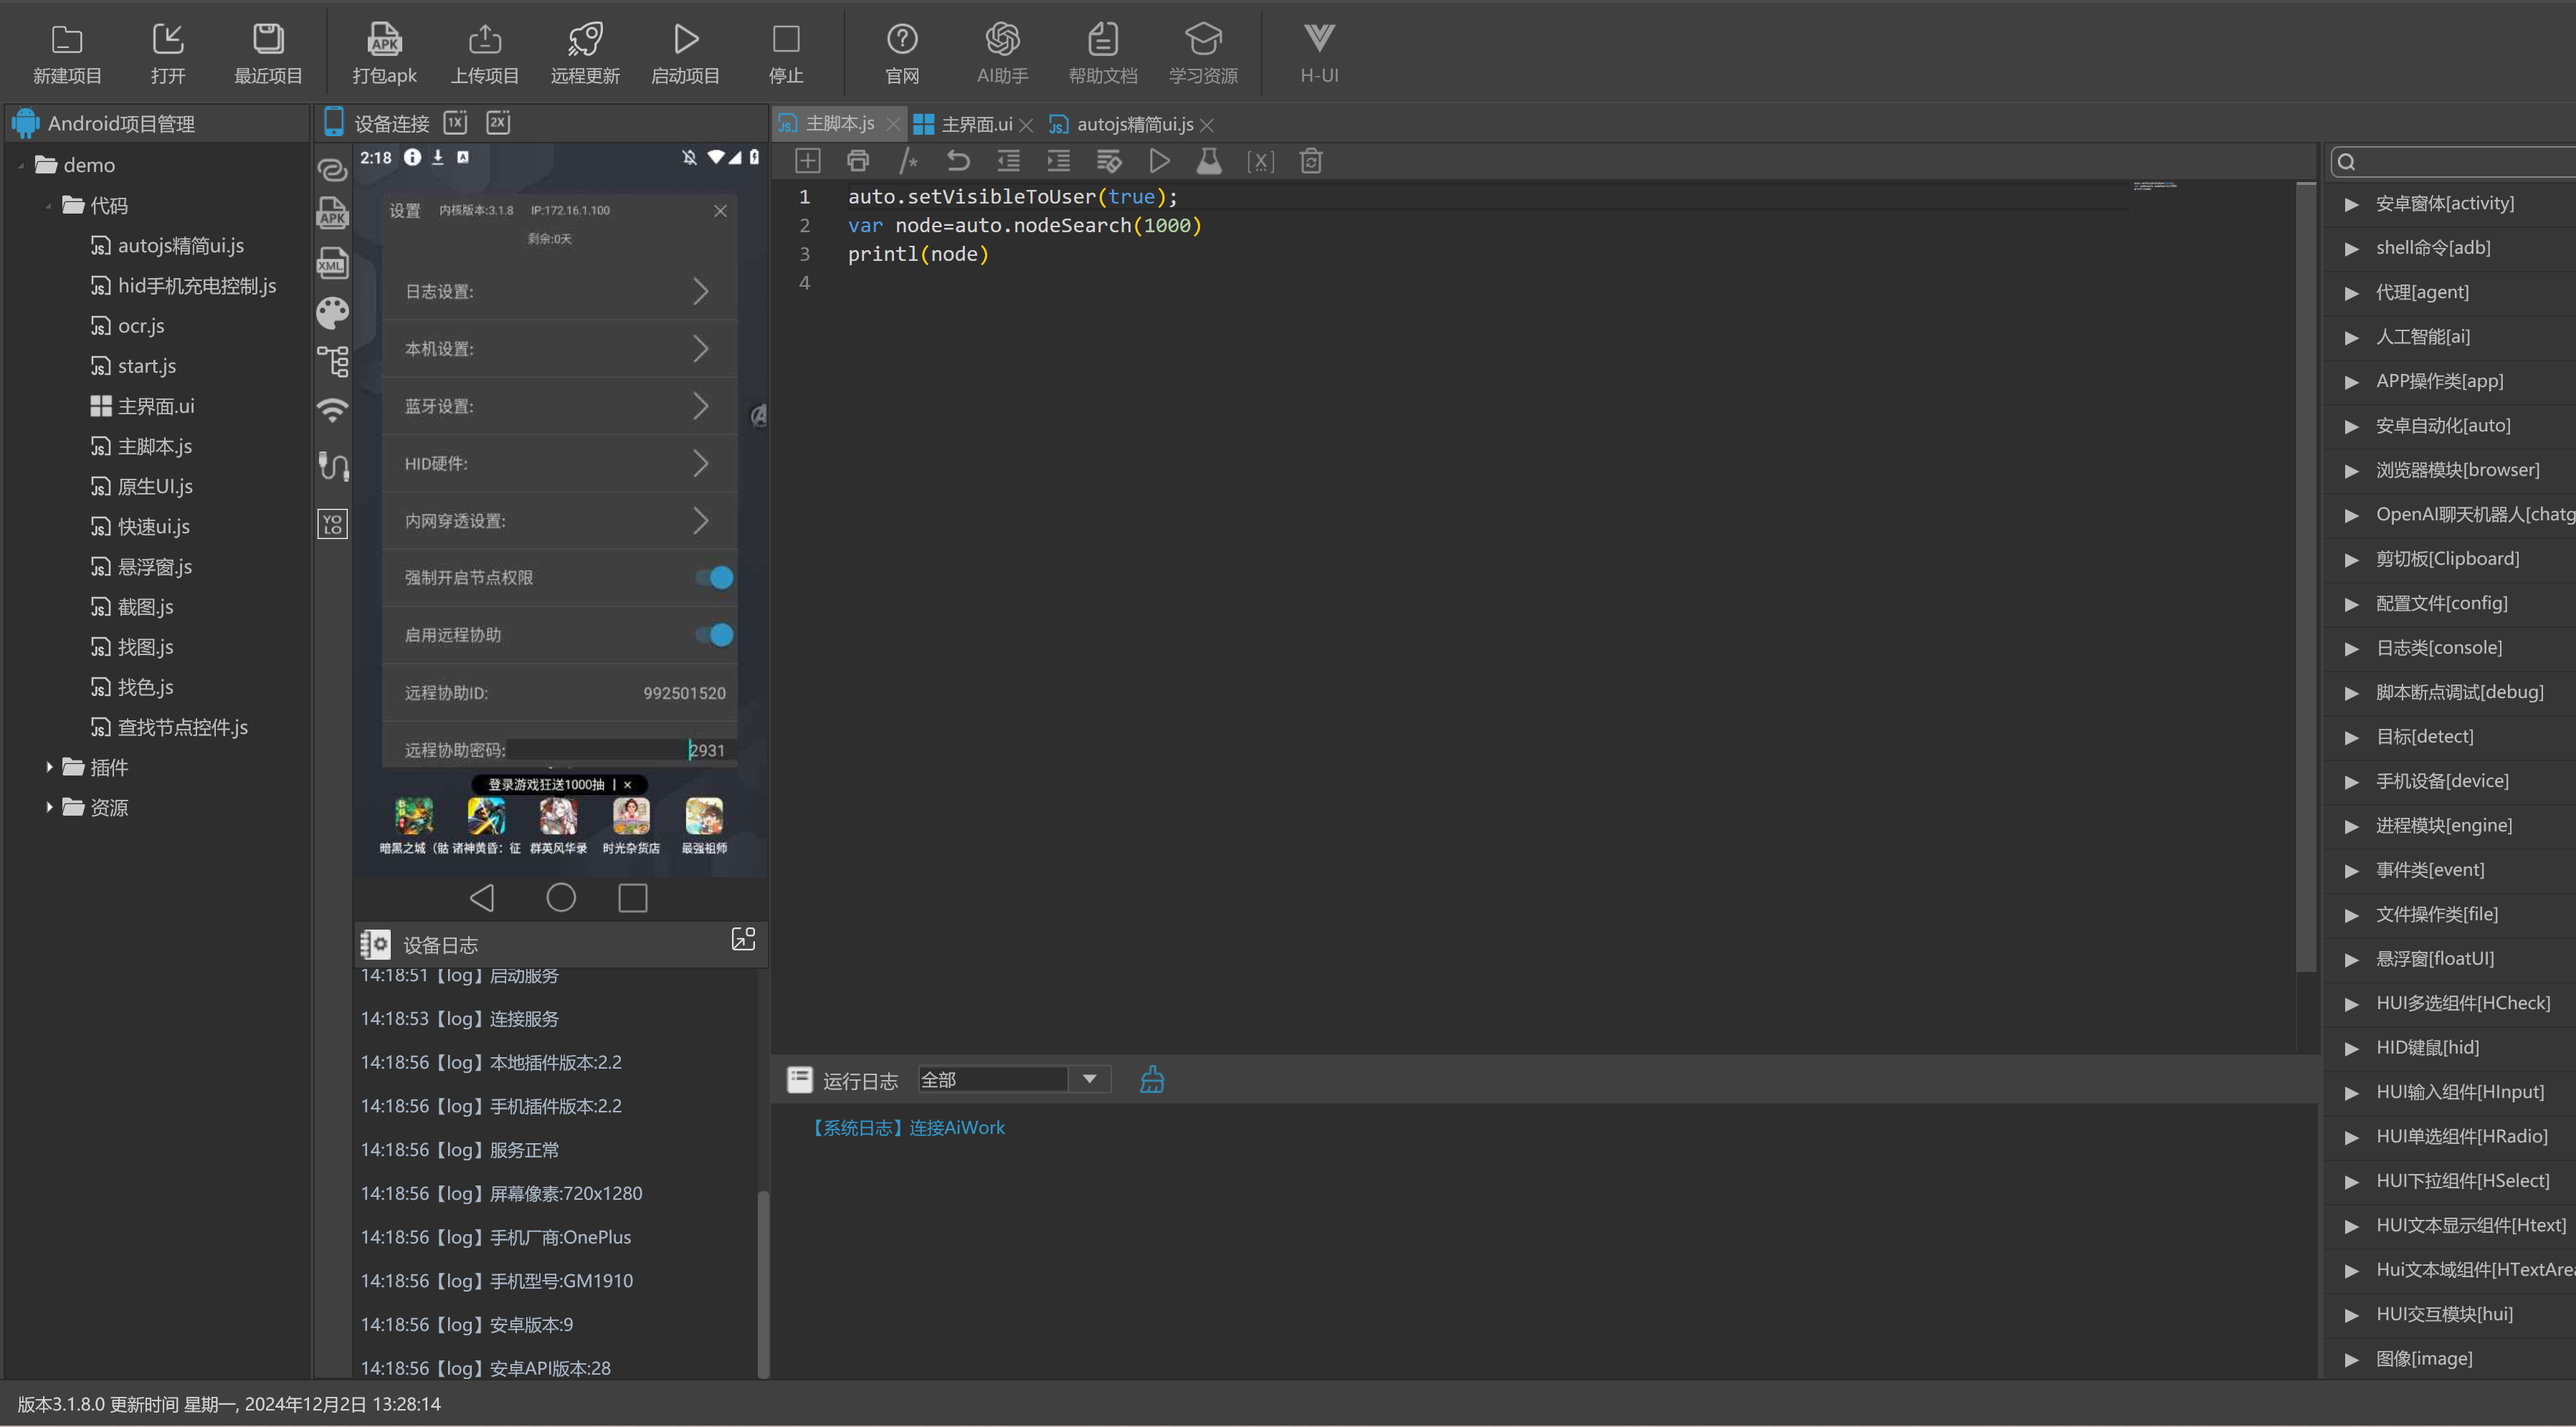The image size is (2576, 1427).
Task: Click the node tree sidebar icon
Action: click(333, 361)
